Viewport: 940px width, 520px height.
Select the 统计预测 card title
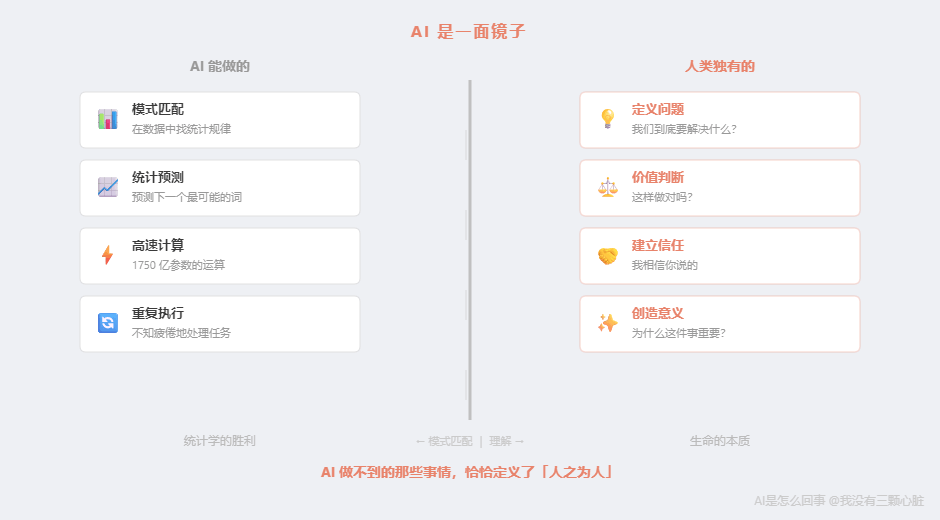(x=158, y=177)
